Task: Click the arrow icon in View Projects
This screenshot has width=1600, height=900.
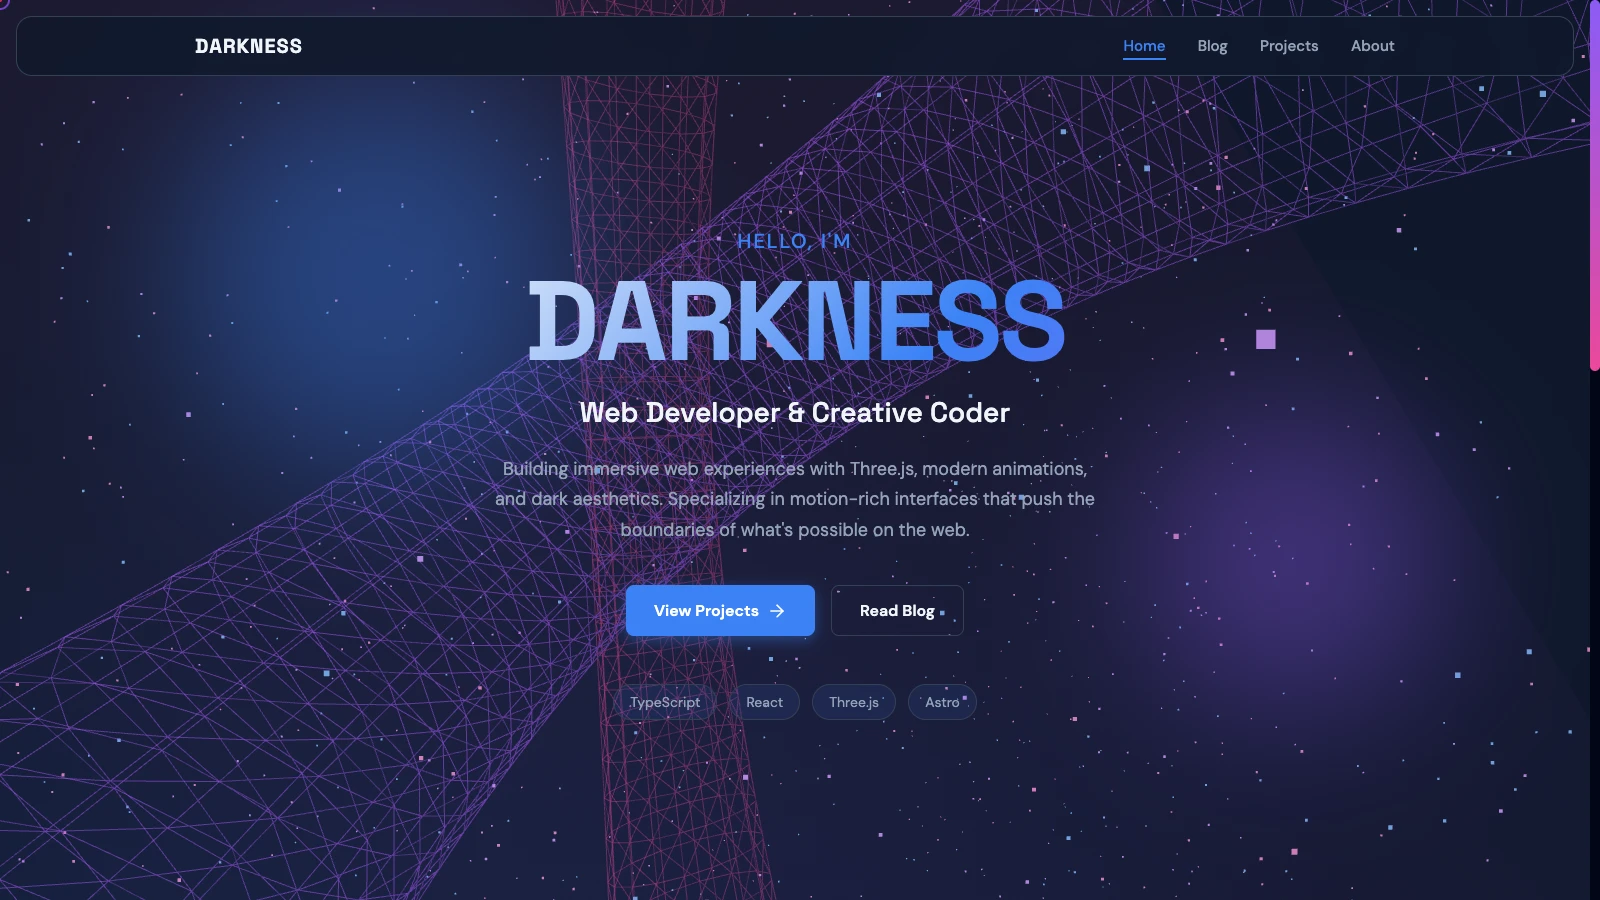Action: (x=777, y=611)
